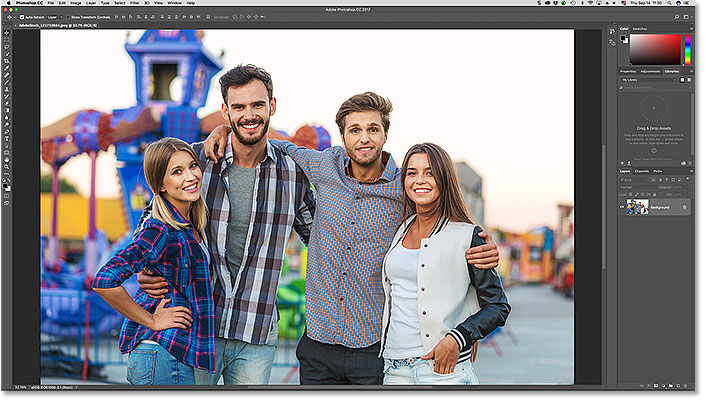Open the Color panel flyout menu
This screenshot has width=705, height=400.
pyautogui.click(x=691, y=29)
